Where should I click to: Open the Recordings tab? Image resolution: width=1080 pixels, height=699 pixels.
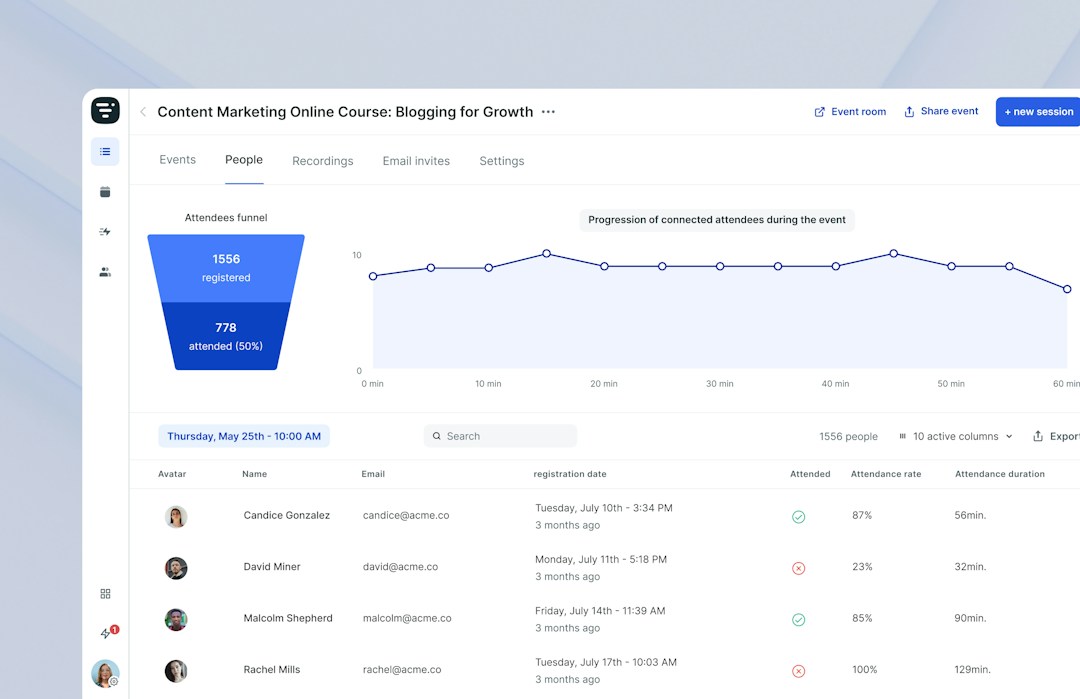322,160
